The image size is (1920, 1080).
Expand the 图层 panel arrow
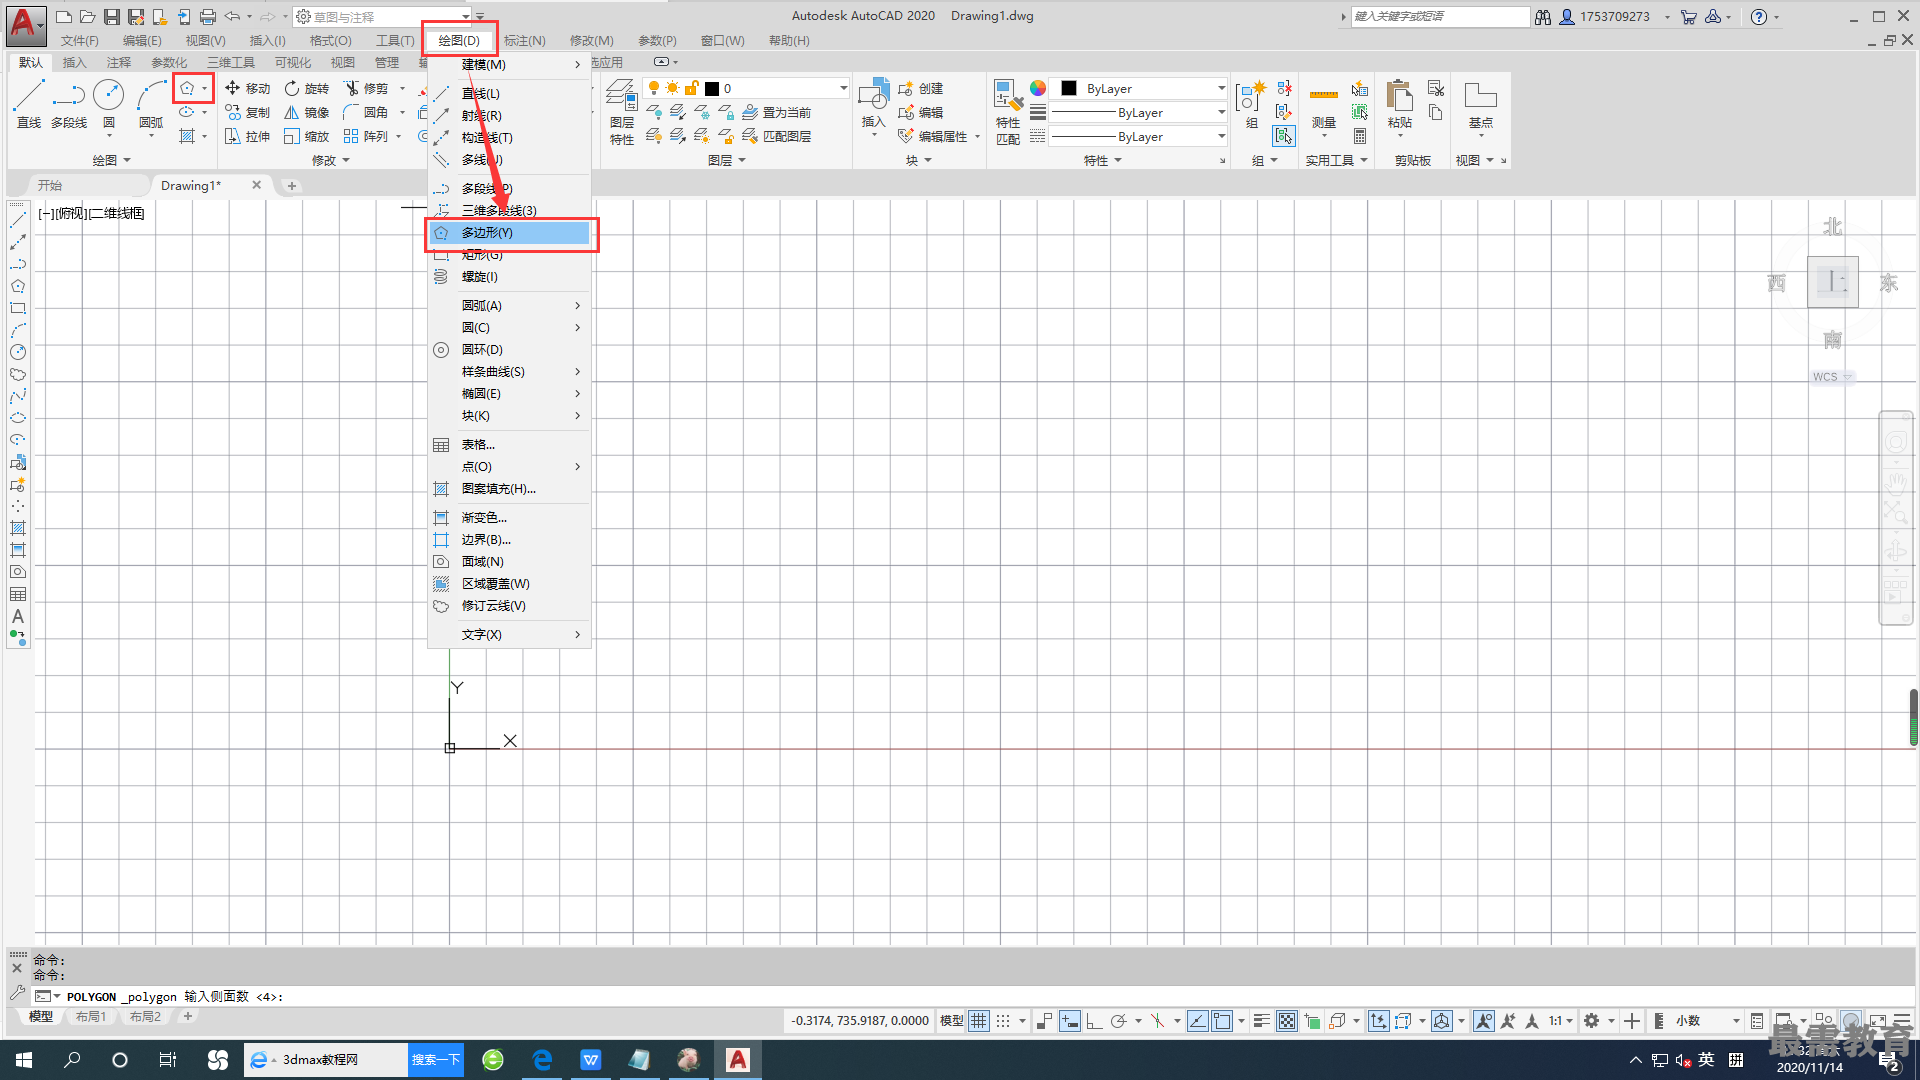[742, 160]
